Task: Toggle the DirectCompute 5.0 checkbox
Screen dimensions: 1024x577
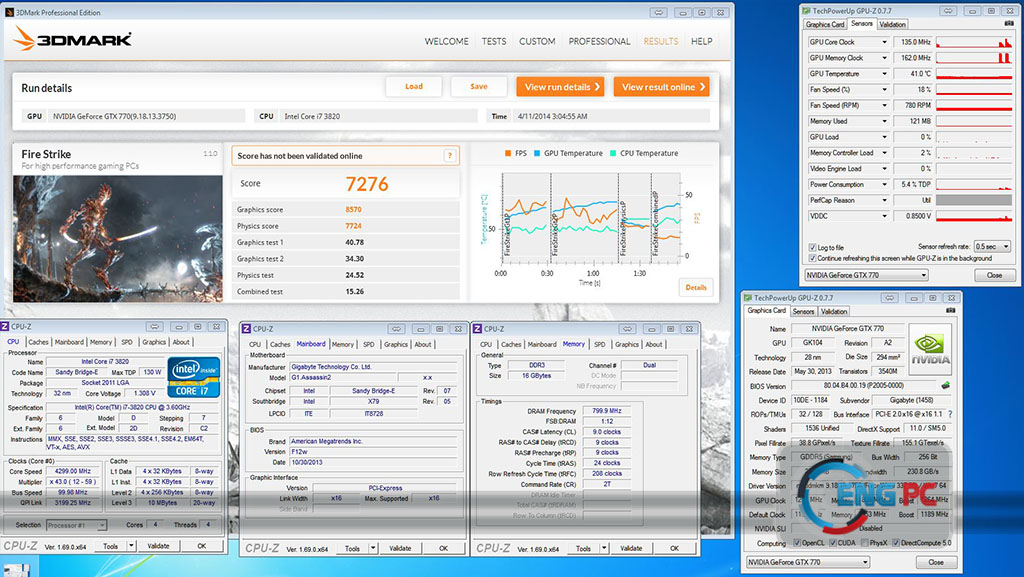Action: click(x=896, y=542)
